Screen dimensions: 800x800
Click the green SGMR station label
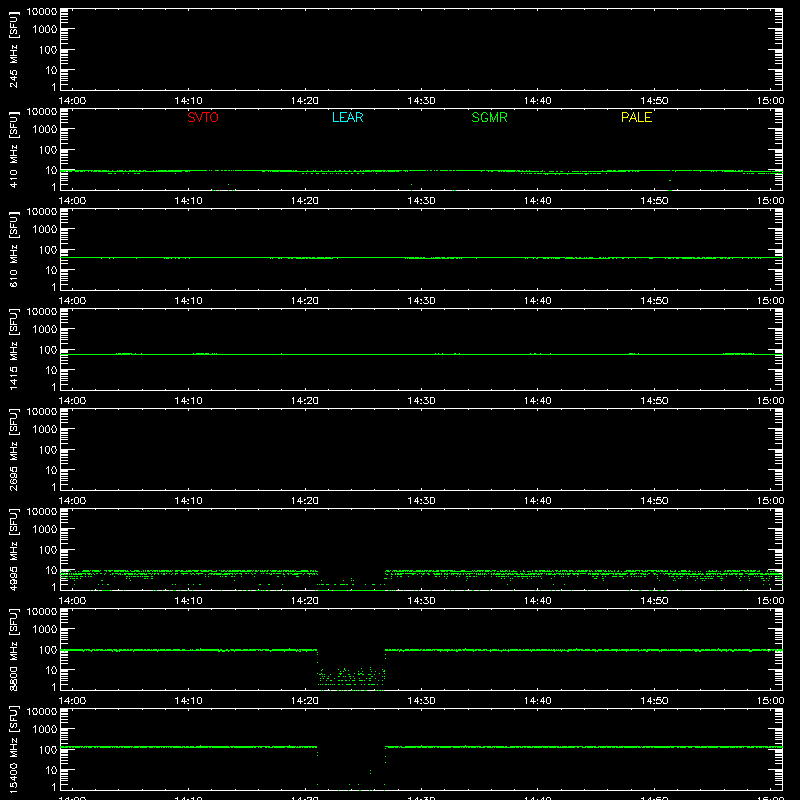click(x=489, y=117)
